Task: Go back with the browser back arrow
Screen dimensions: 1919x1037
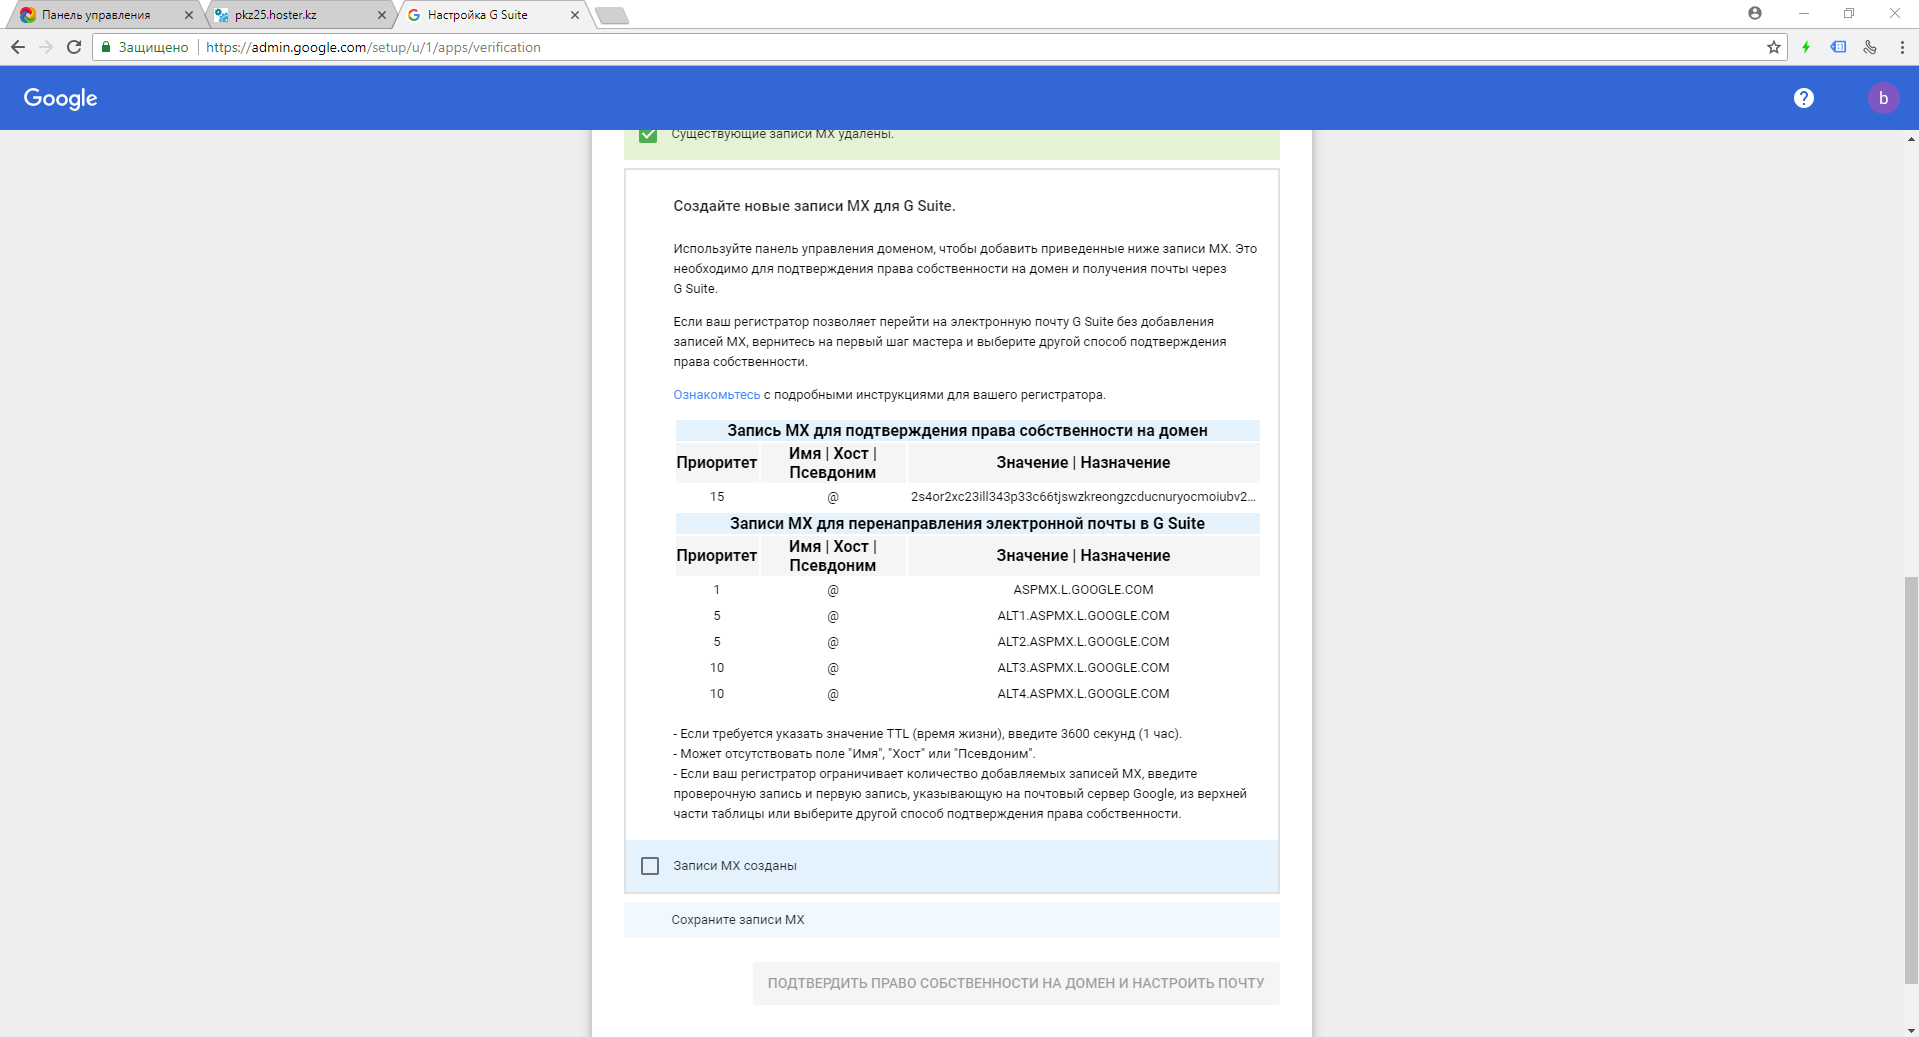Action: (x=17, y=47)
